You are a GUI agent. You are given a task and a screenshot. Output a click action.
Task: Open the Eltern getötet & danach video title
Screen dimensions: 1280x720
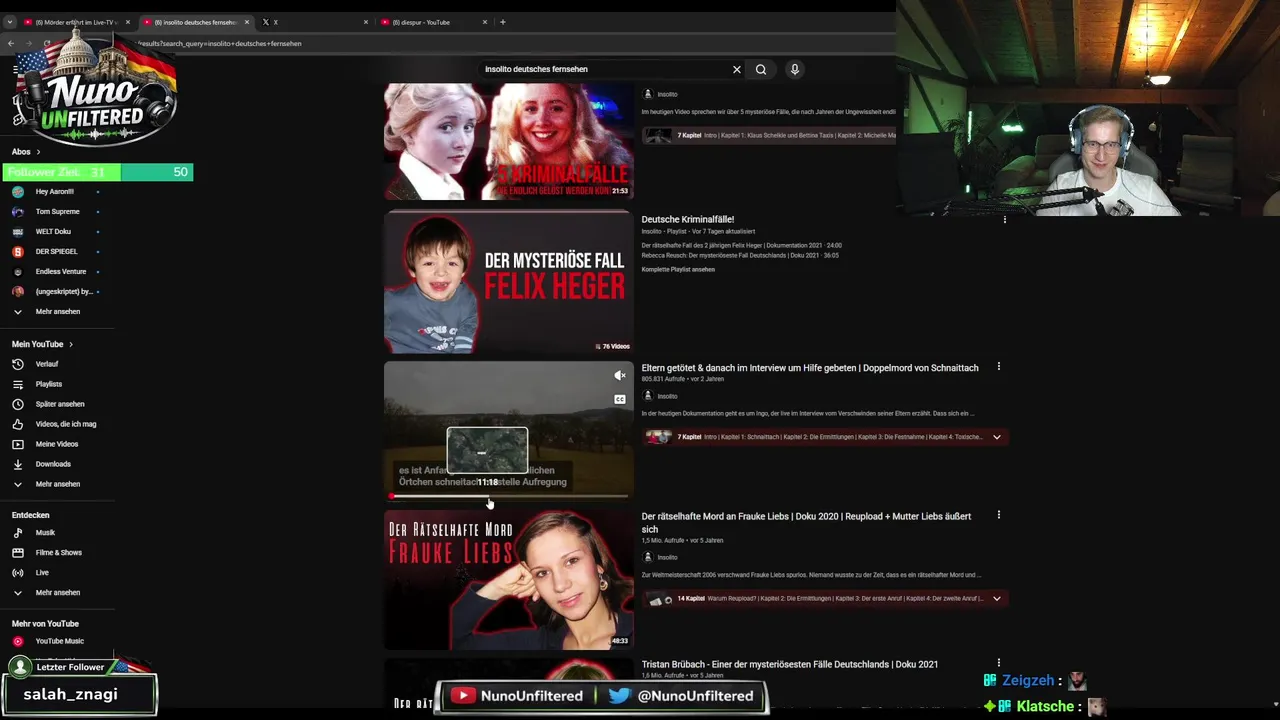click(810, 368)
